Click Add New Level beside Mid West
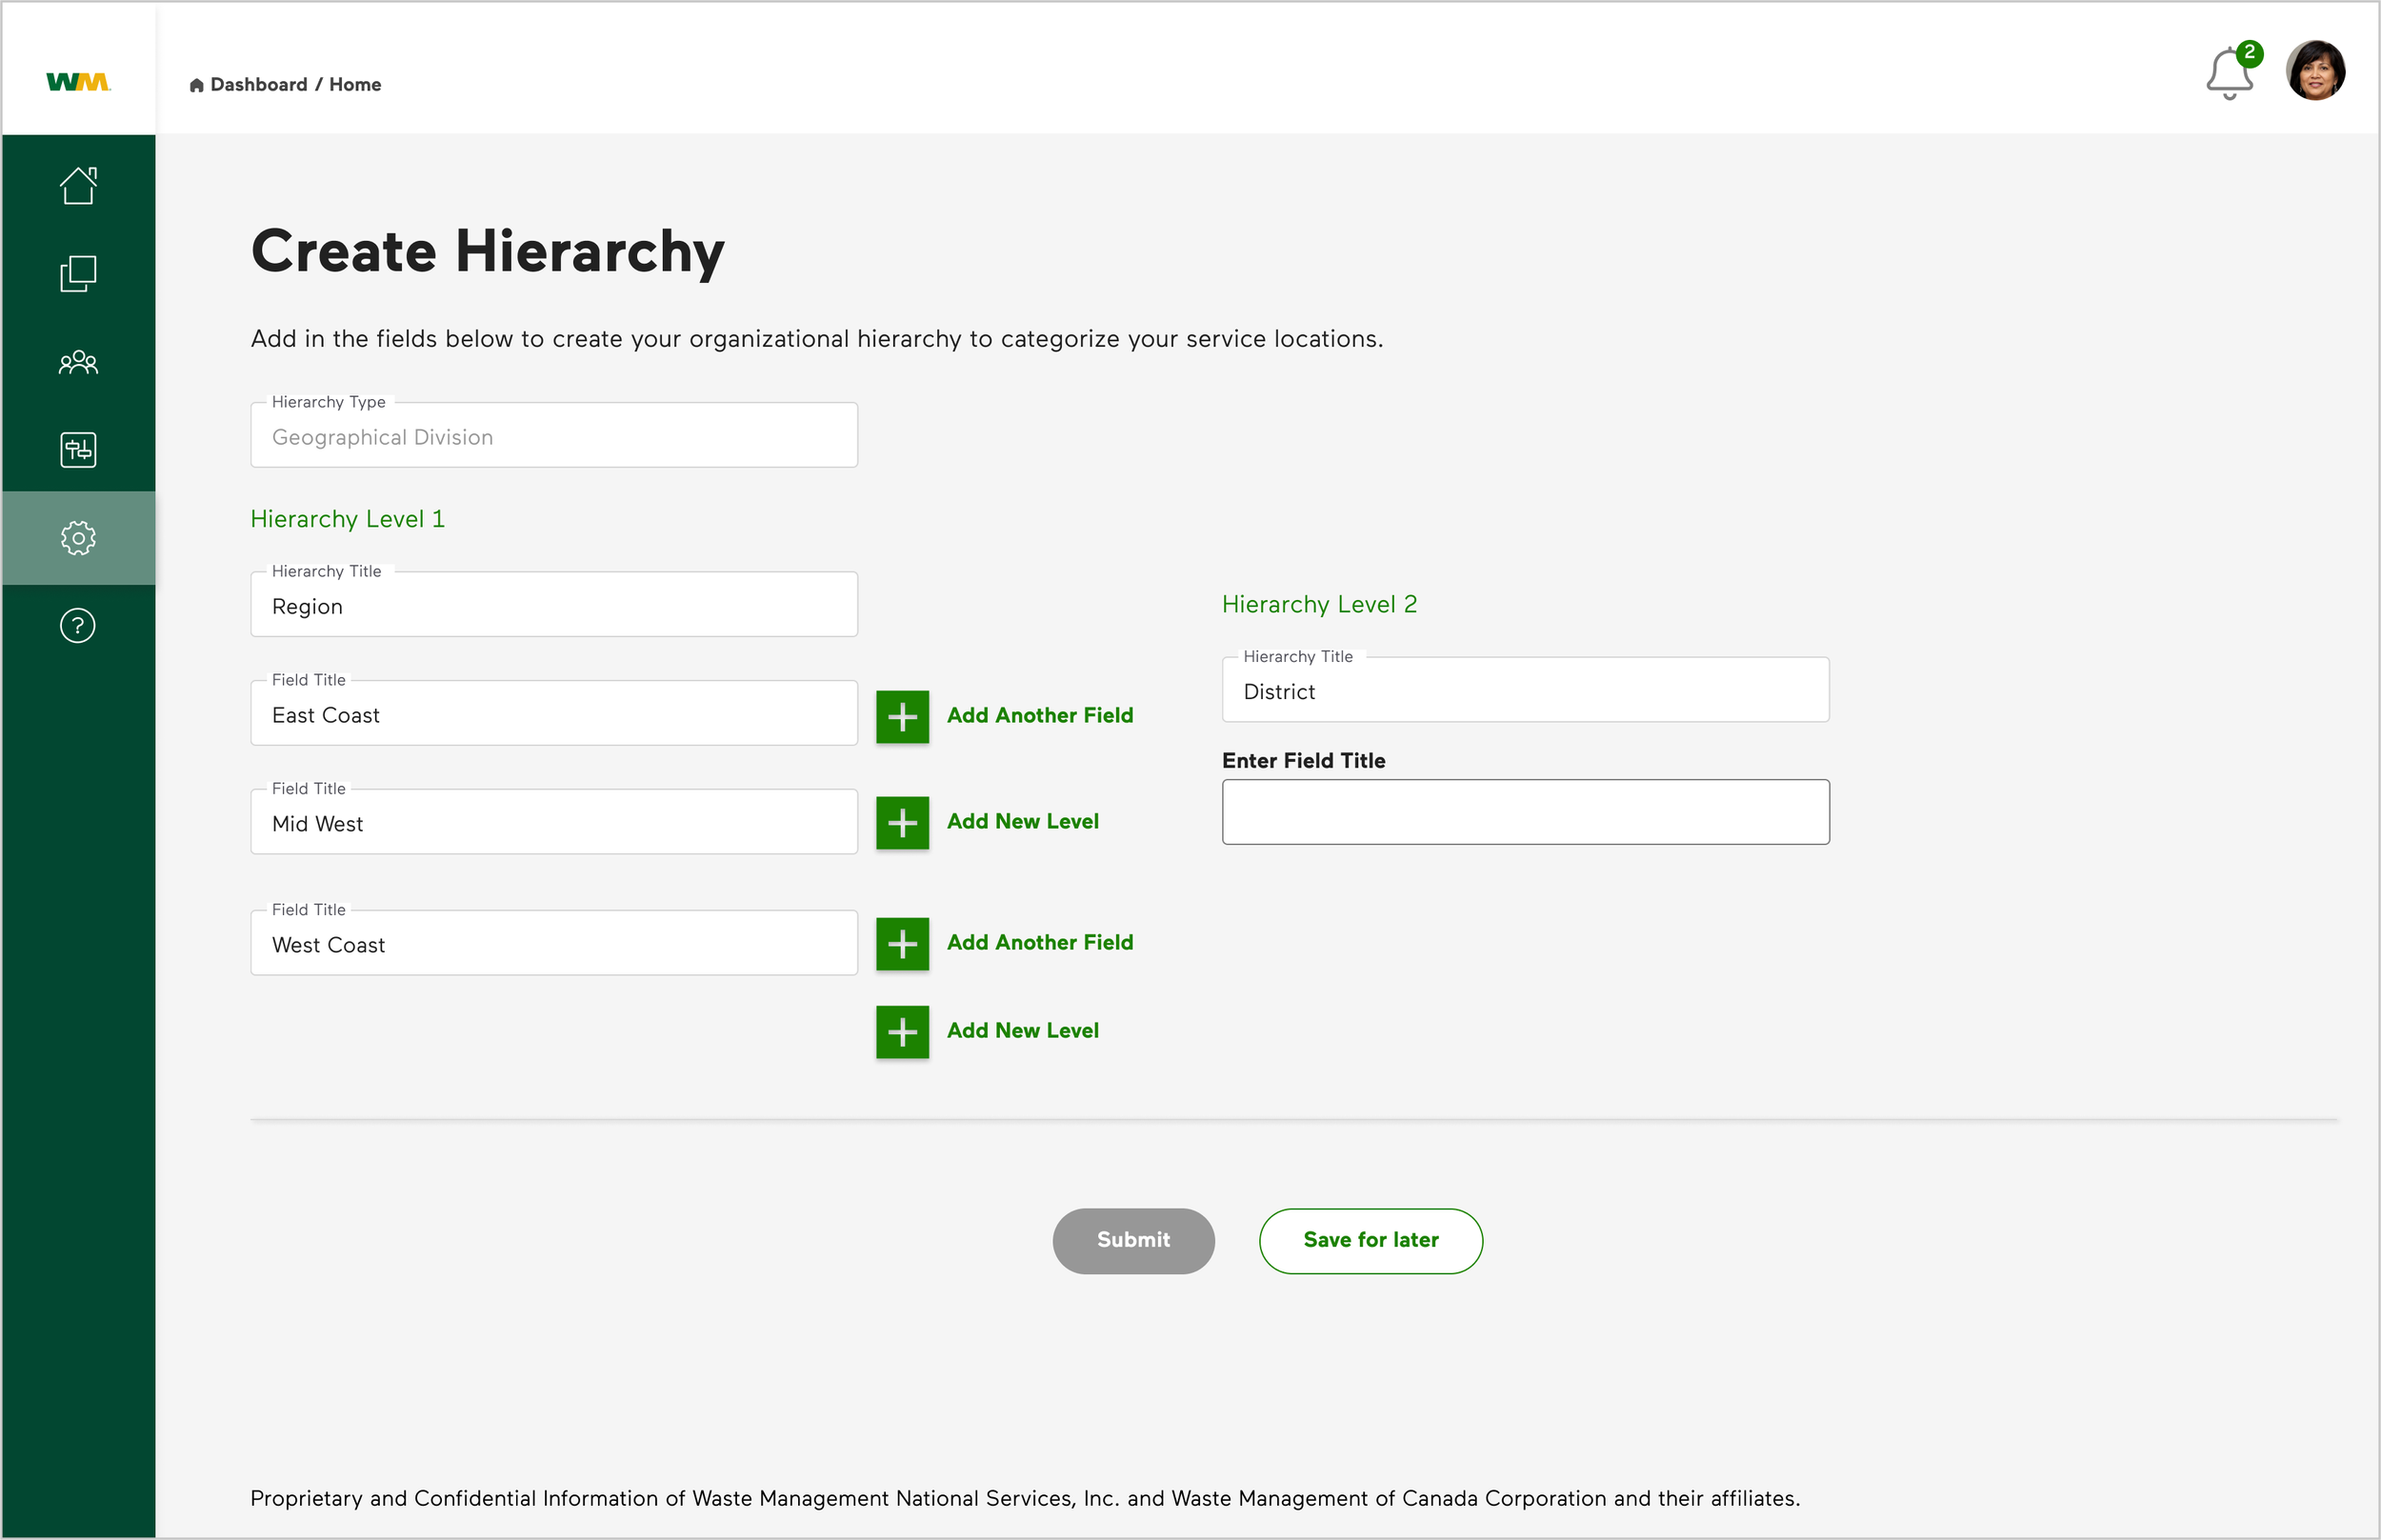This screenshot has width=2381, height=1540. pos(1022,822)
